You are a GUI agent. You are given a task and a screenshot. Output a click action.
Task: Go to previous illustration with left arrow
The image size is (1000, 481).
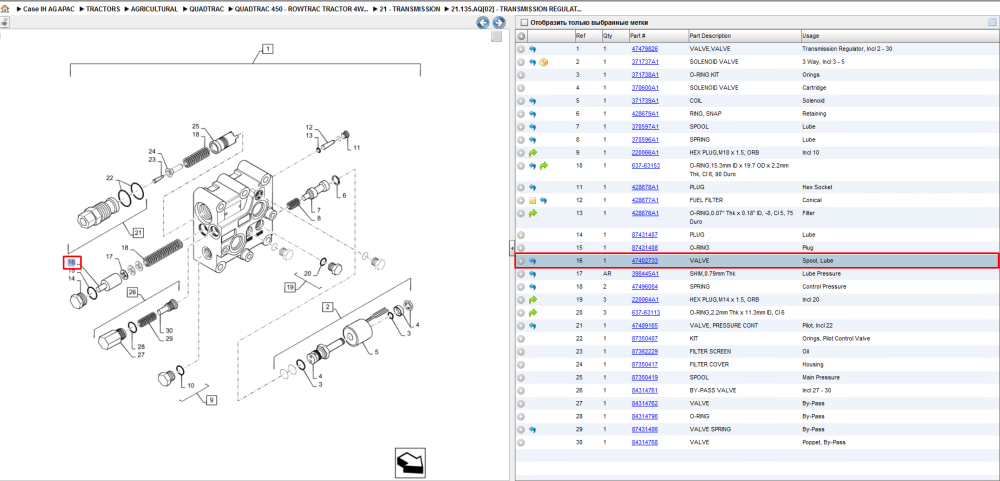[x=483, y=23]
